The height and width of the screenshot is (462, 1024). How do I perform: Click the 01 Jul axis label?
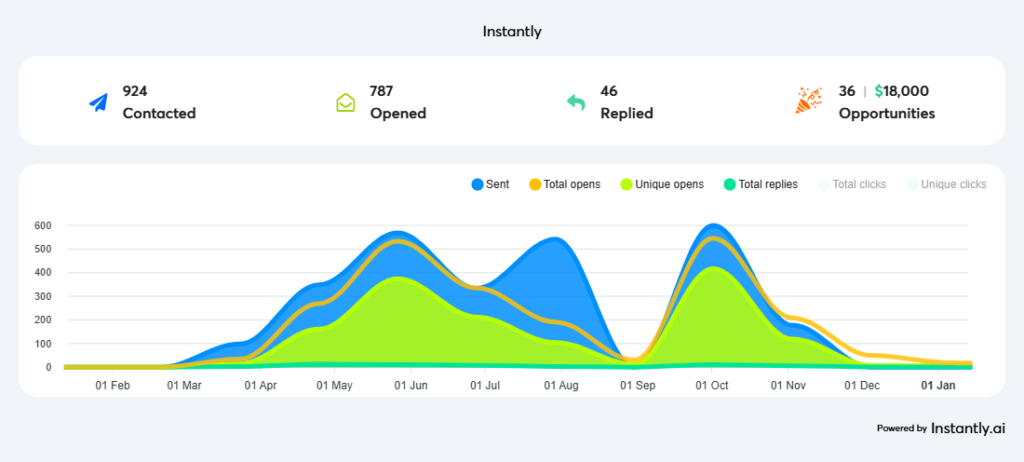485,386
